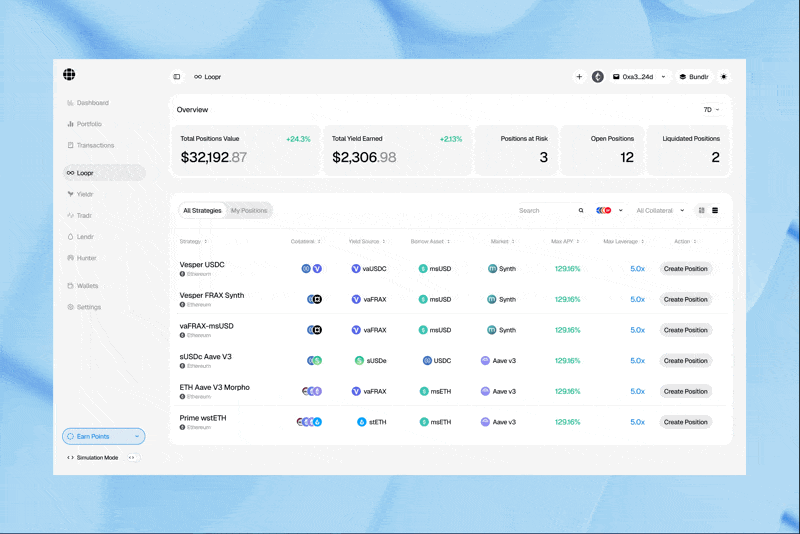Image resolution: width=800 pixels, height=534 pixels.
Task: Open Wallets in sidebar
Action: [x=82, y=286]
